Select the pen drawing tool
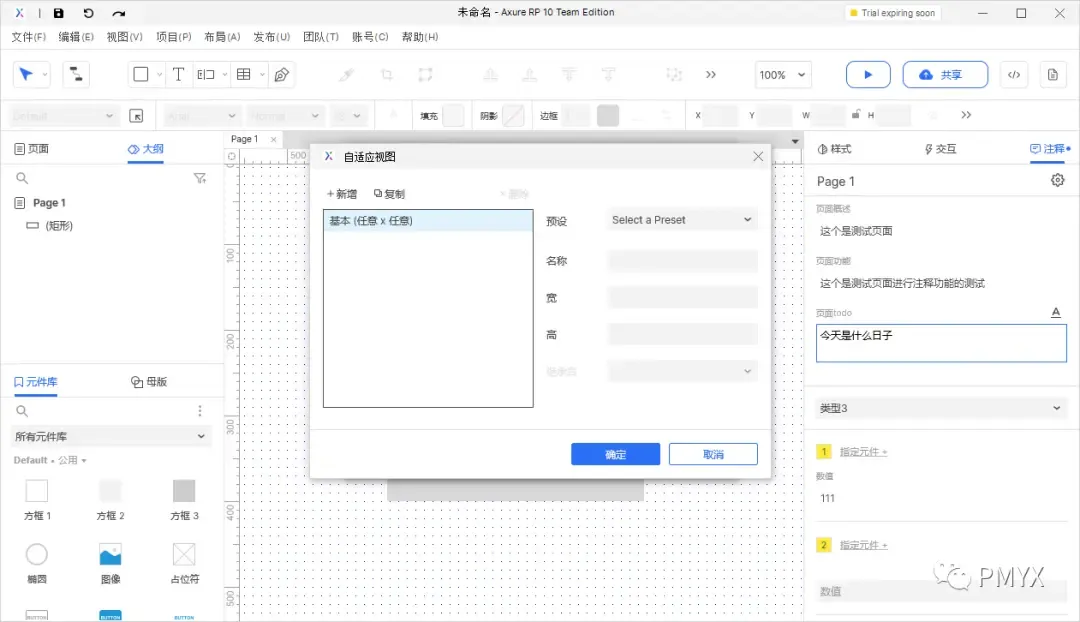This screenshot has width=1080, height=622. [281, 74]
